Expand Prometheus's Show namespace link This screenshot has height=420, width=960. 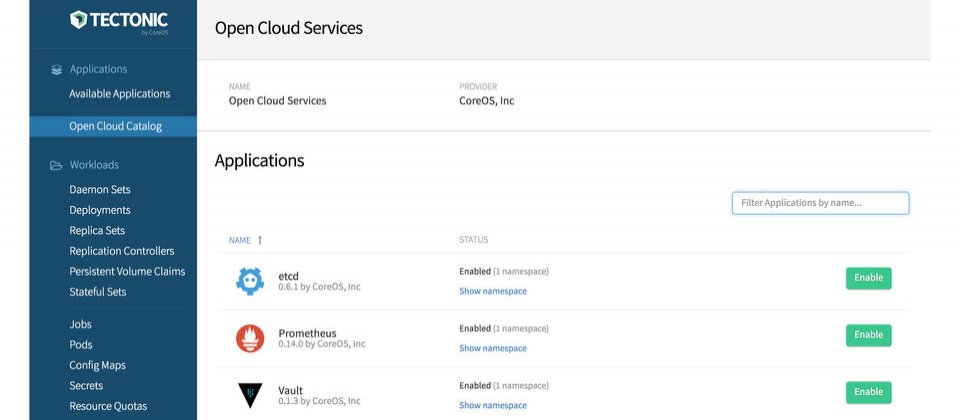(x=493, y=348)
